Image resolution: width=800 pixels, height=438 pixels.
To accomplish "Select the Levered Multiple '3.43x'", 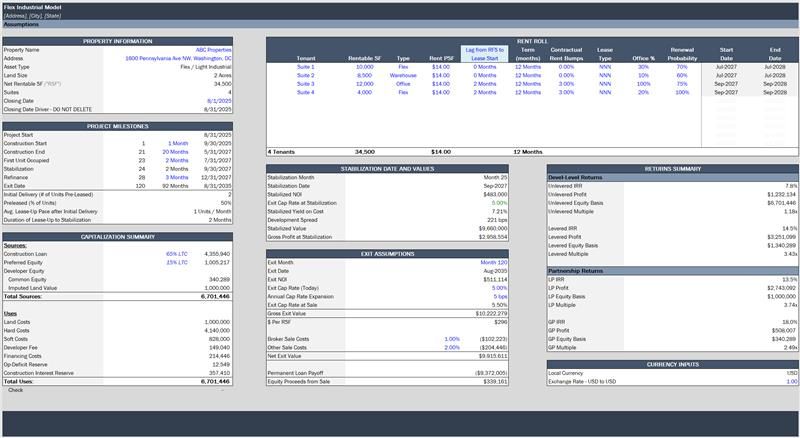I will pyautogui.click(x=790, y=254).
